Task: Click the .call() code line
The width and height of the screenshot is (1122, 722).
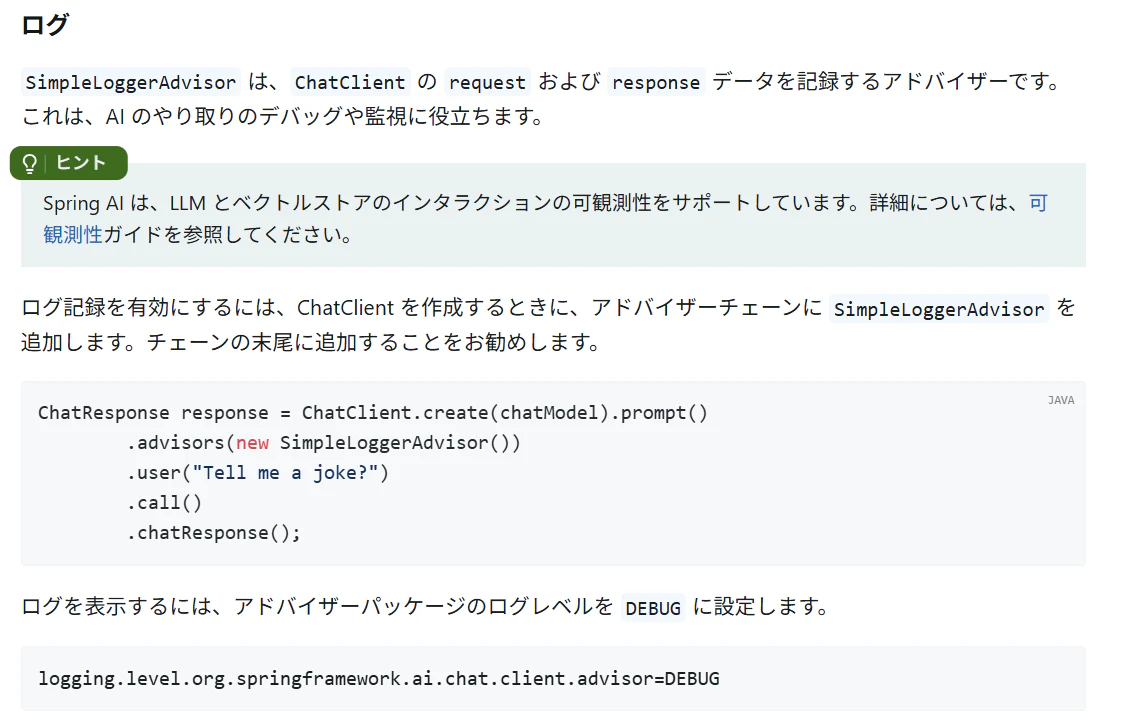Action: (165, 503)
